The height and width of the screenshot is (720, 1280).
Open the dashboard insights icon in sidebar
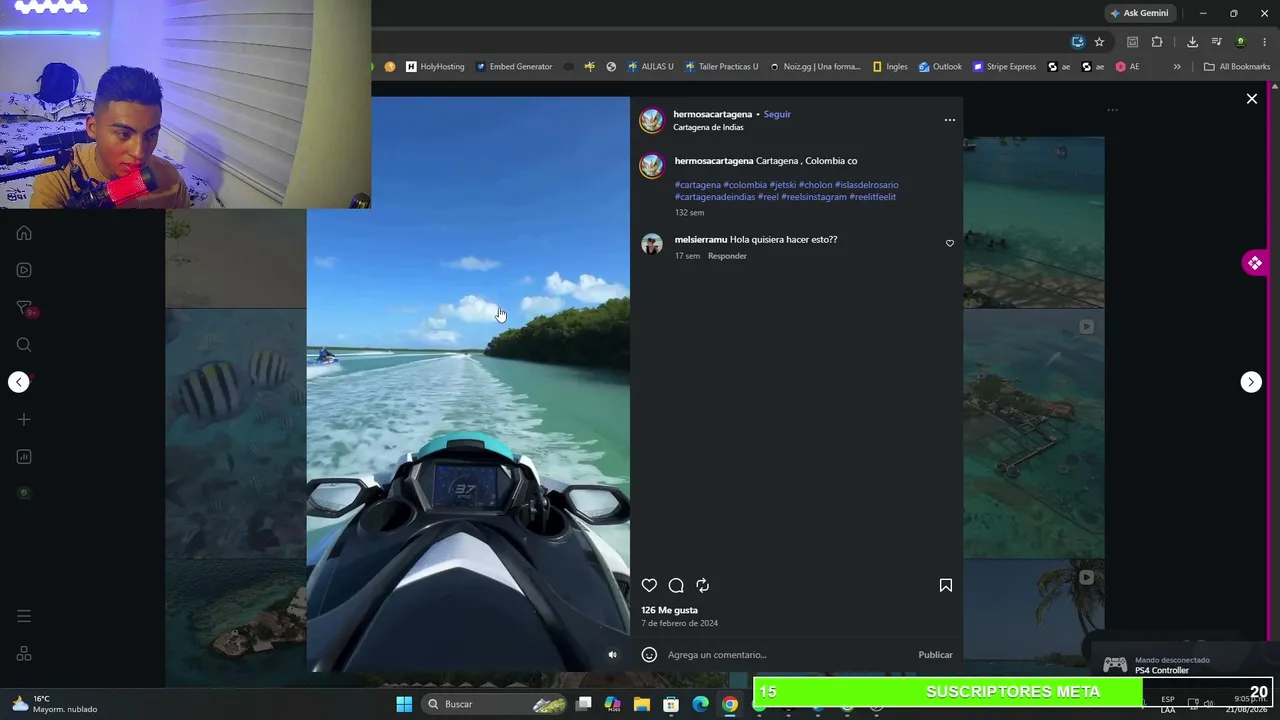[x=24, y=457]
